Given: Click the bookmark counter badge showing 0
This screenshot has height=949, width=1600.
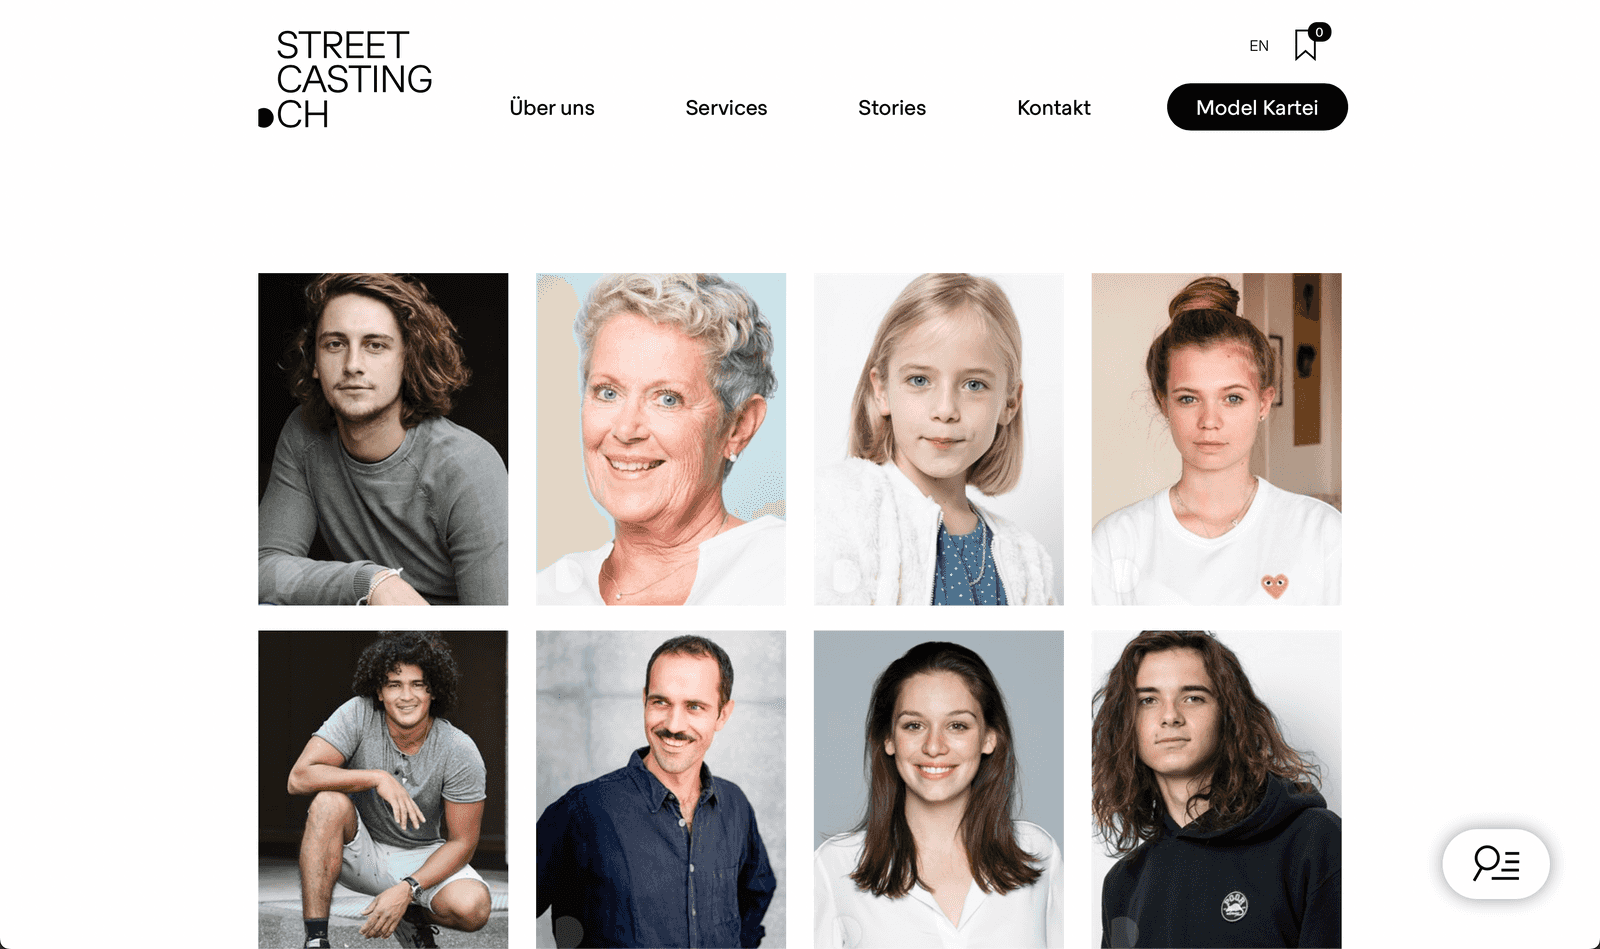Looking at the screenshot, I should (x=1320, y=32).
